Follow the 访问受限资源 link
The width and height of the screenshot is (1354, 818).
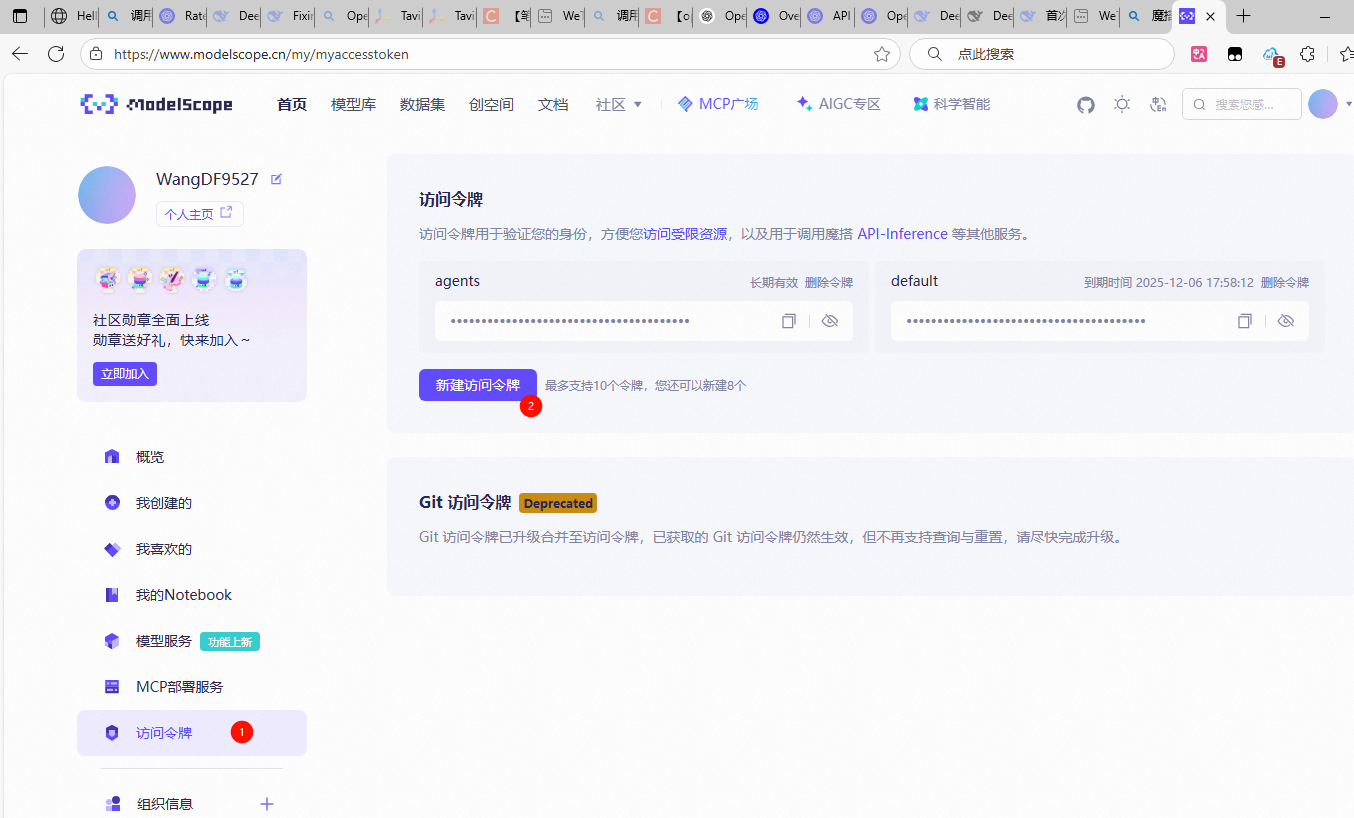click(x=685, y=234)
